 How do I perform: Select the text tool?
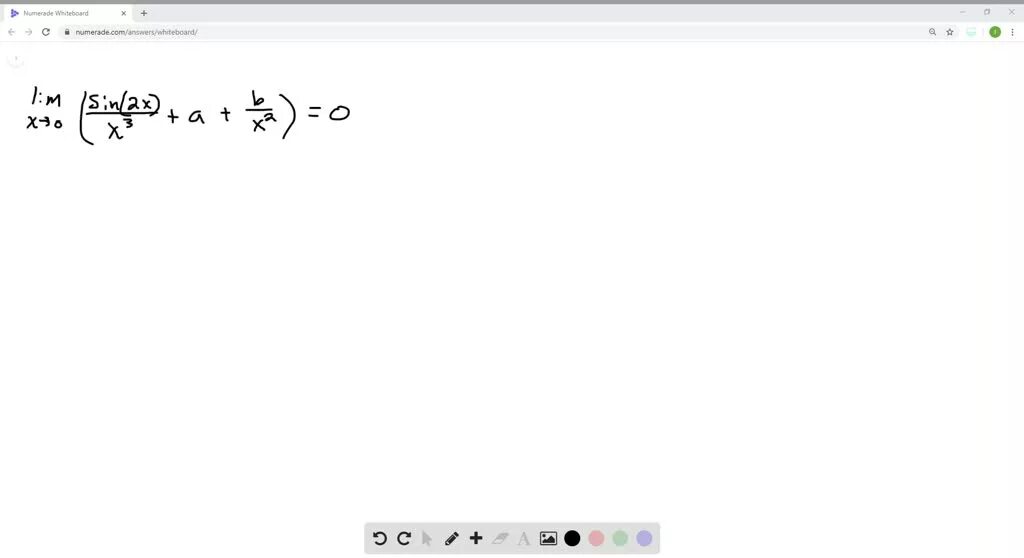coord(524,538)
